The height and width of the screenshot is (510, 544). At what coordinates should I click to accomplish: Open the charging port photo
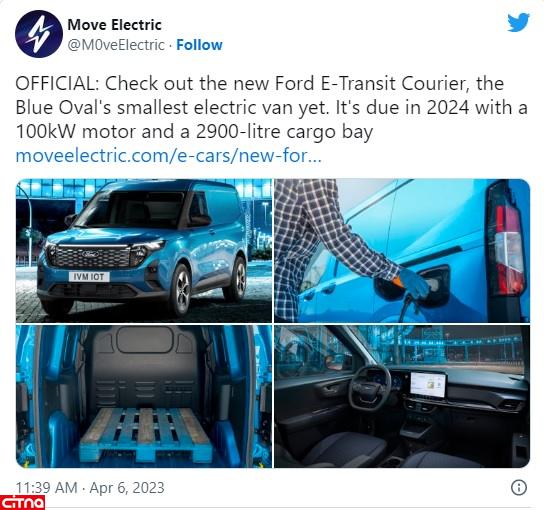(402, 250)
